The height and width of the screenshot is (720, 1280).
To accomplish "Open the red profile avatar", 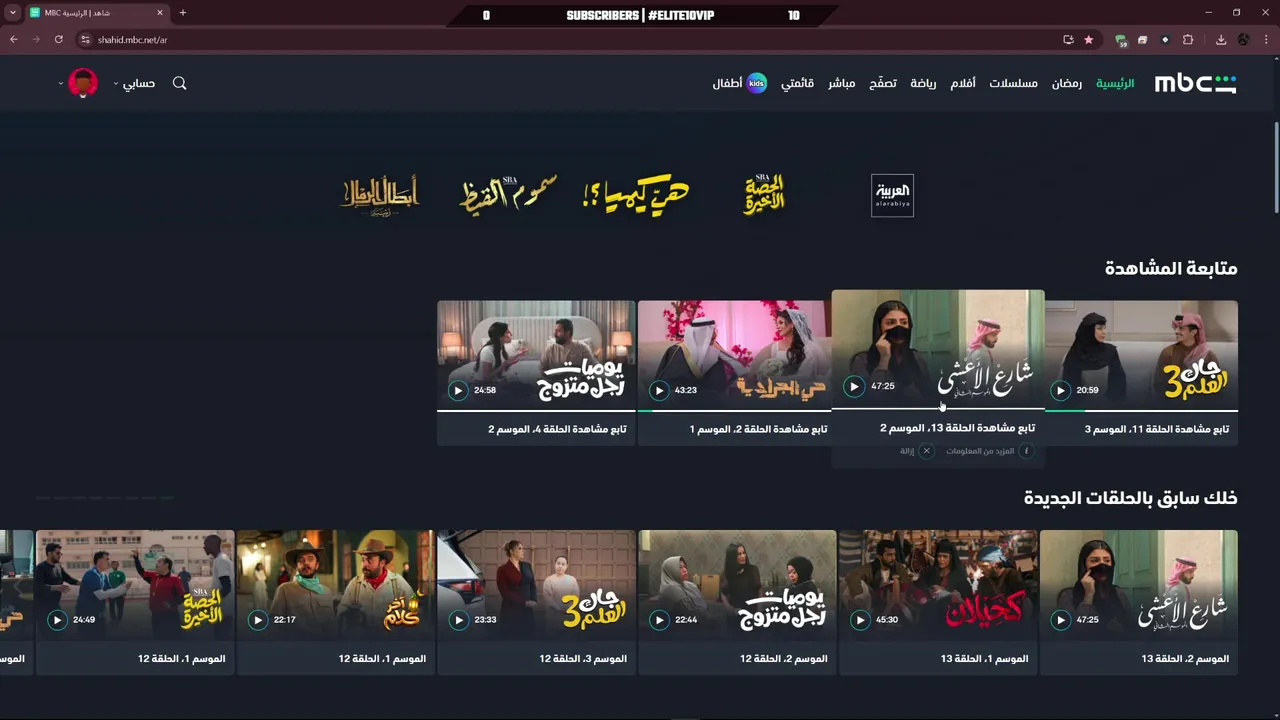I will coord(83,83).
